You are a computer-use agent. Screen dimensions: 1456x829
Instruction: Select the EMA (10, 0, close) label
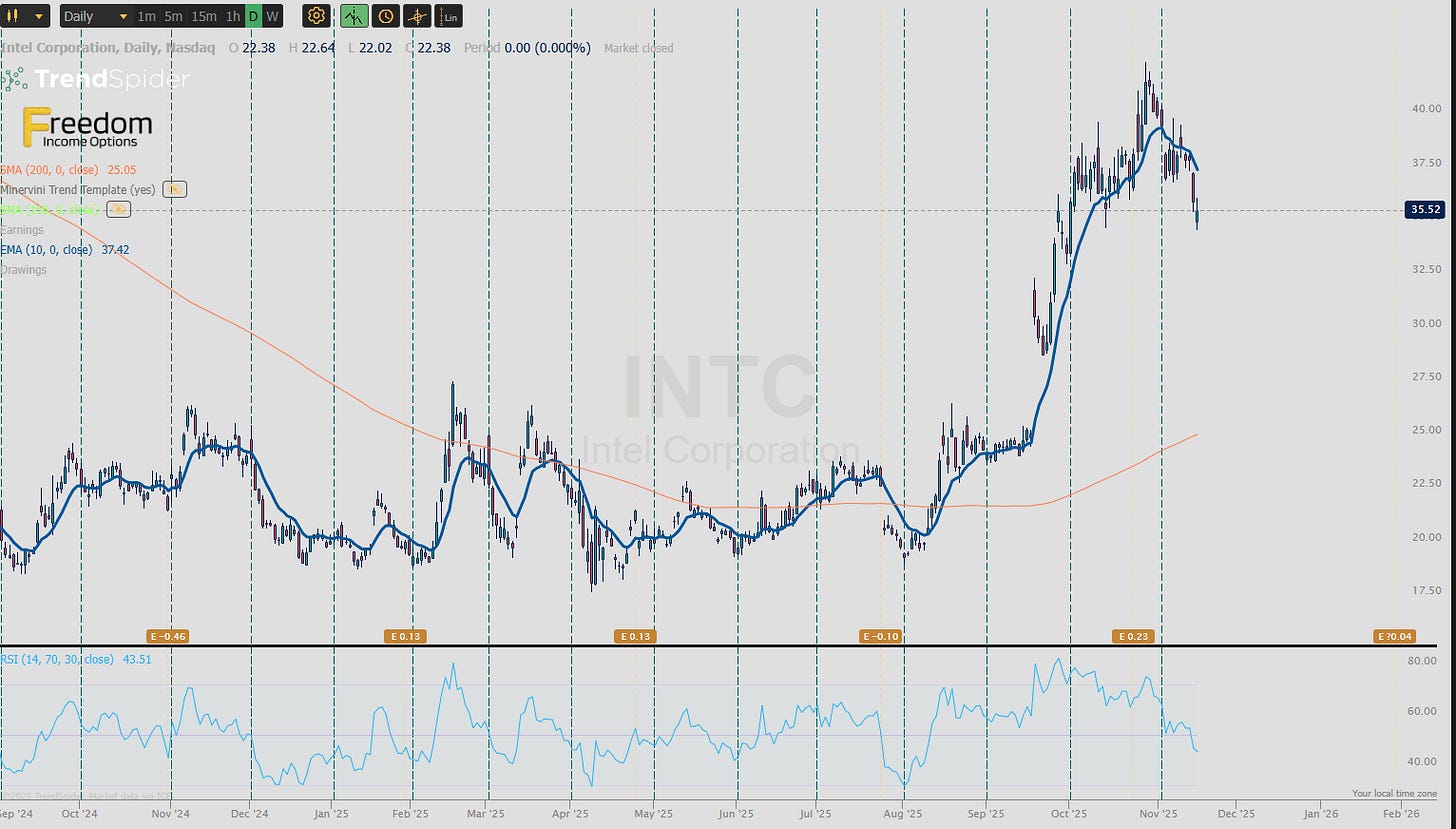click(48, 250)
